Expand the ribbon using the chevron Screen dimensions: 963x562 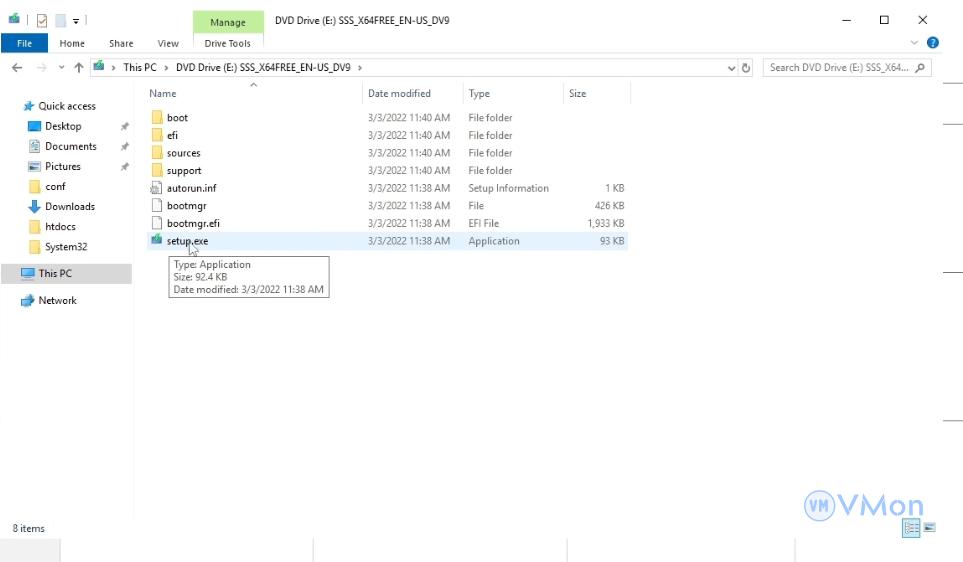click(914, 43)
